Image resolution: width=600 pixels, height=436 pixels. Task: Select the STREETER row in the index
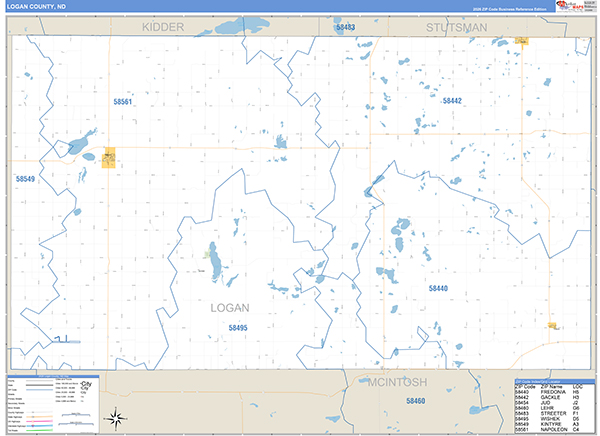point(547,413)
